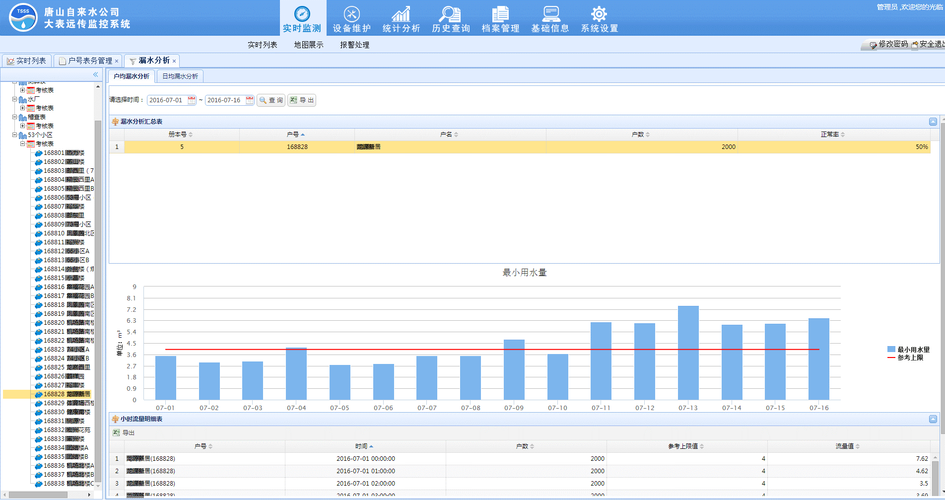Select the 漏水分析 tab
This screenshot has width=945, height=500.
click(154, 61)
